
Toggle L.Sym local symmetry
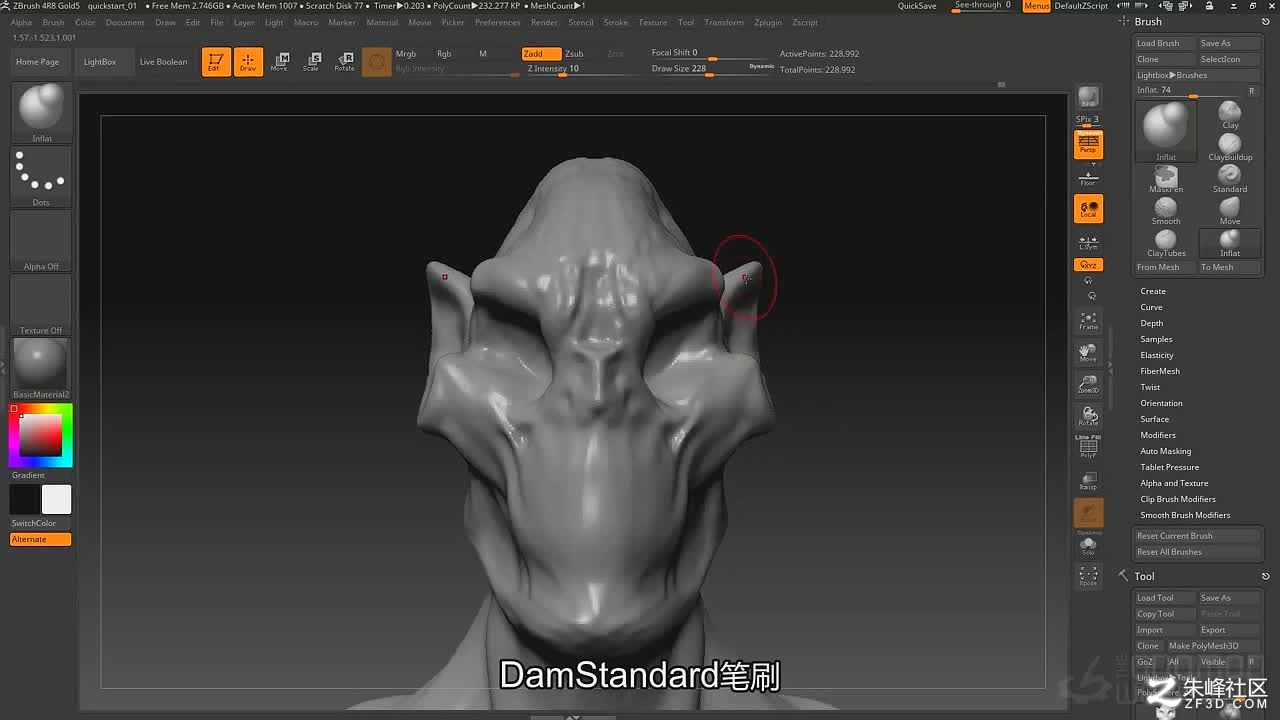click(1088, 242)
